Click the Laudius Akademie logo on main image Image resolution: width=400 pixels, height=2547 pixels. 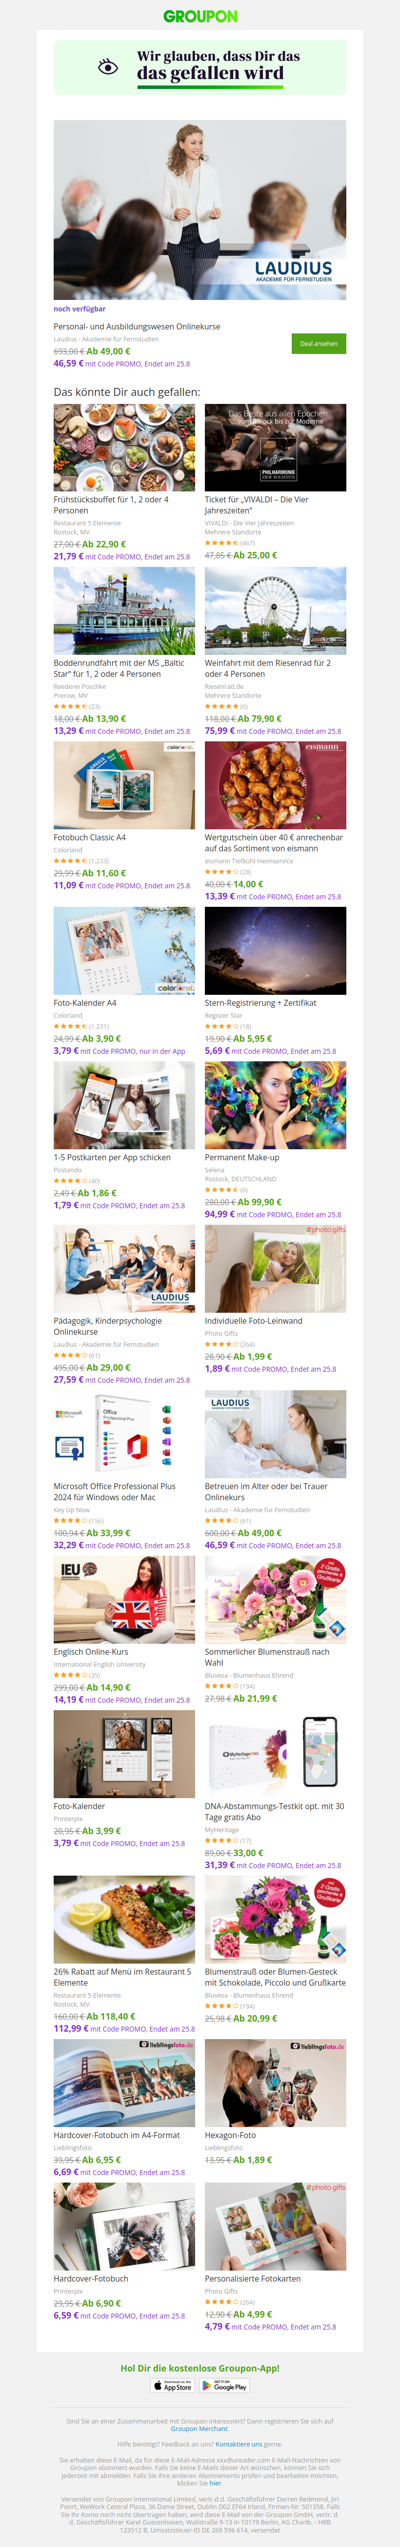pyautogui.click(x=293, y=272)
